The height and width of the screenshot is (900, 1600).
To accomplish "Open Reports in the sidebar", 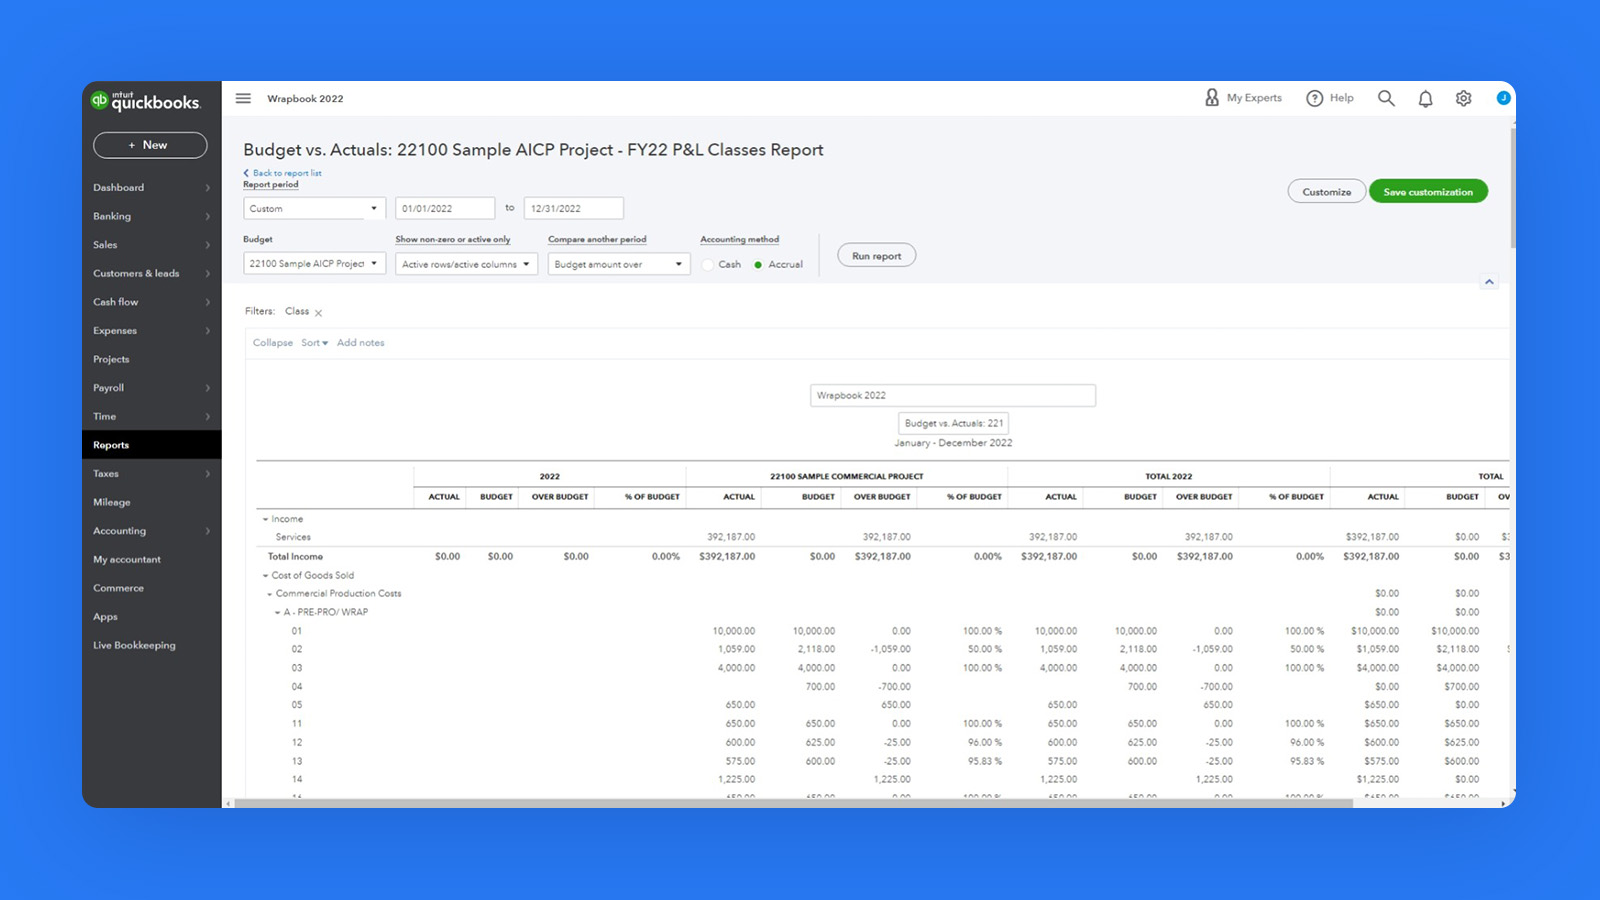I will 110,444.
